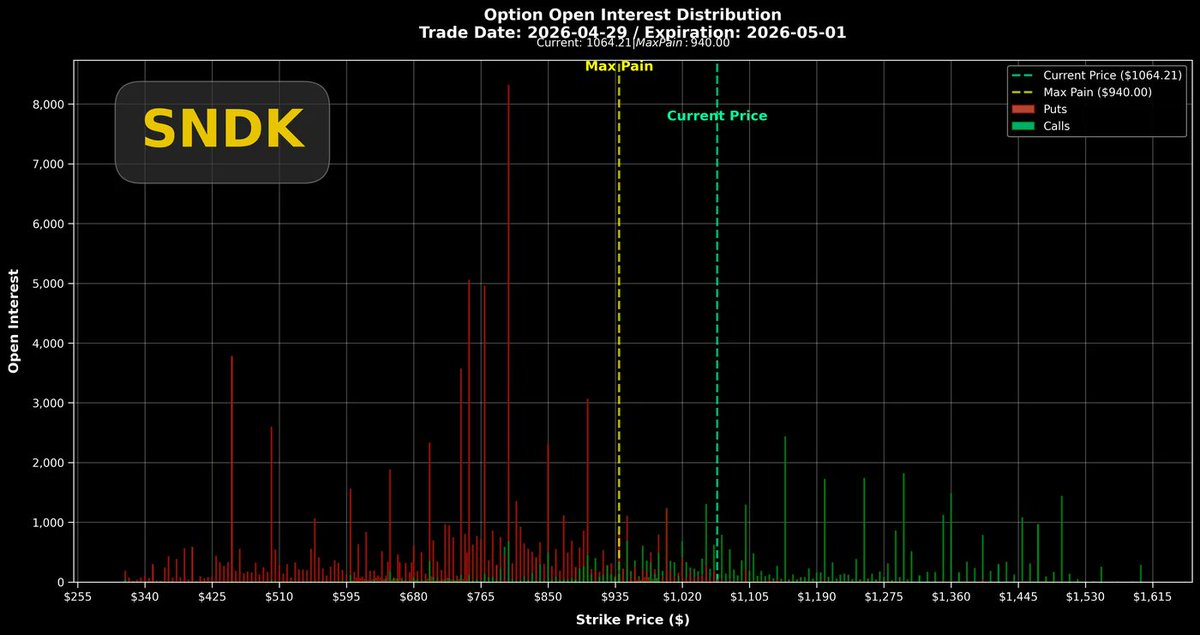This screenshot has height=635, width=1200.
Task: Click the $510 strike tick label
Action: [279, 598]
